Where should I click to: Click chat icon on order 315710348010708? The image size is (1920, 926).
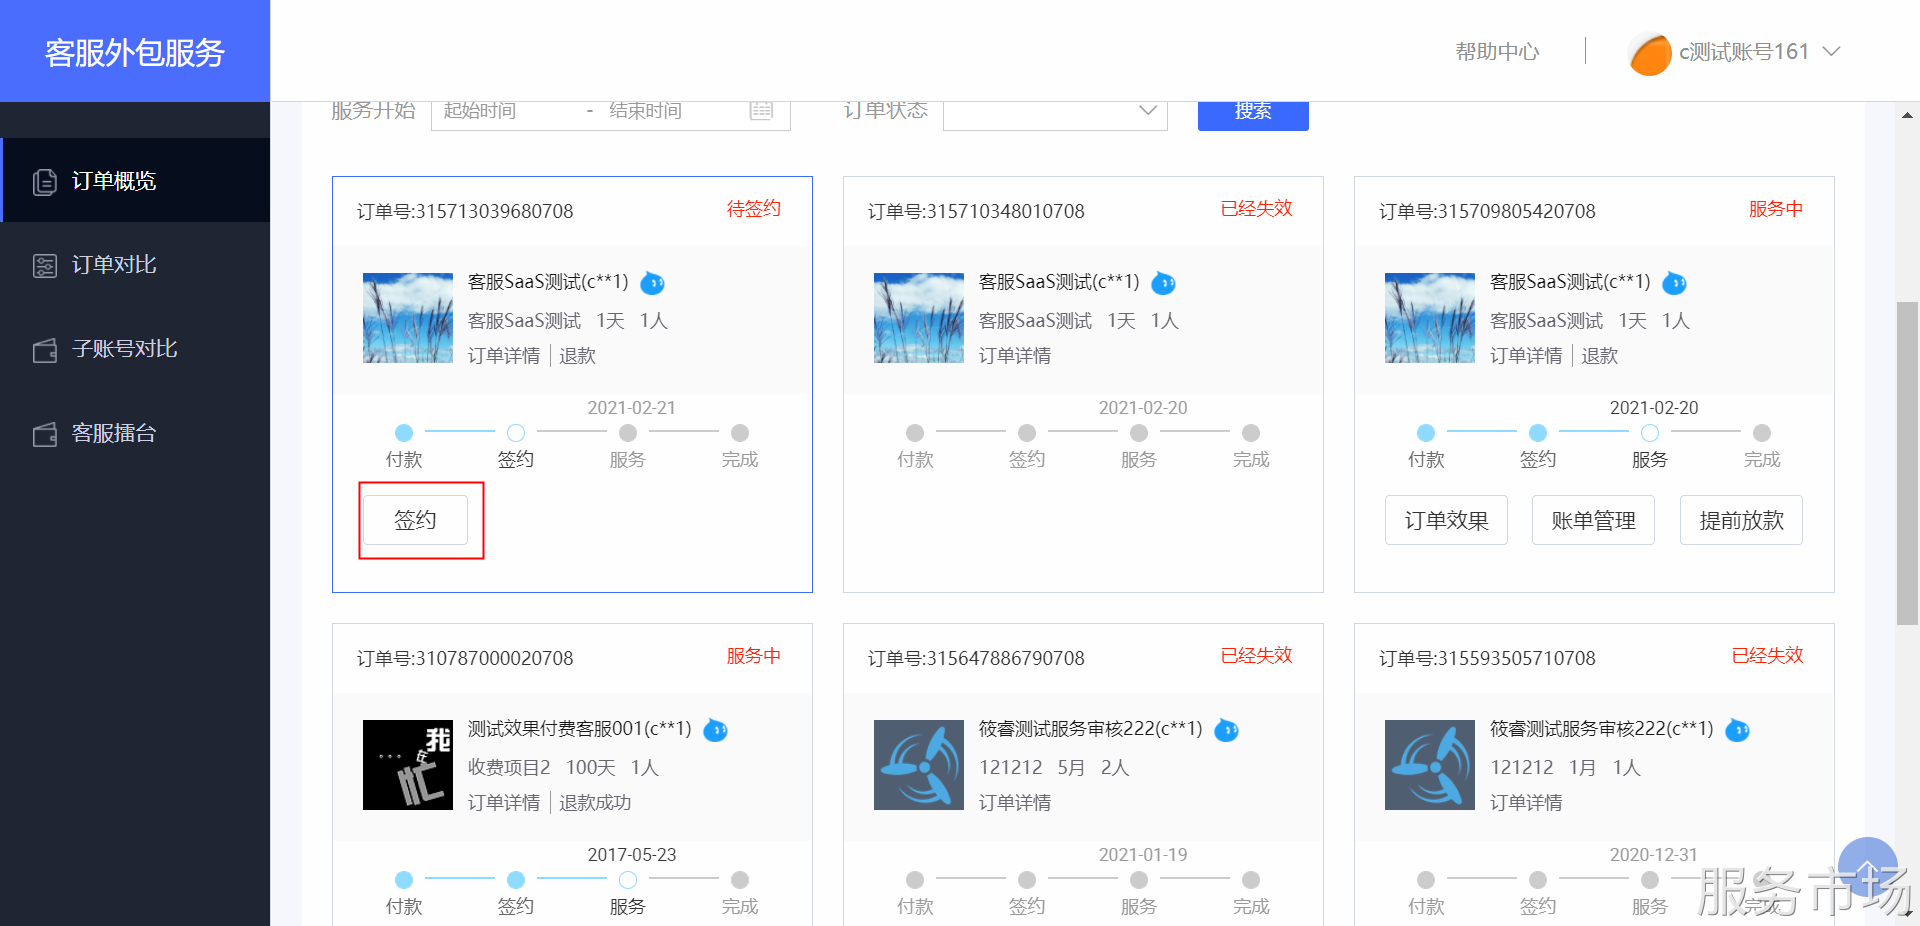[1163, 283]
